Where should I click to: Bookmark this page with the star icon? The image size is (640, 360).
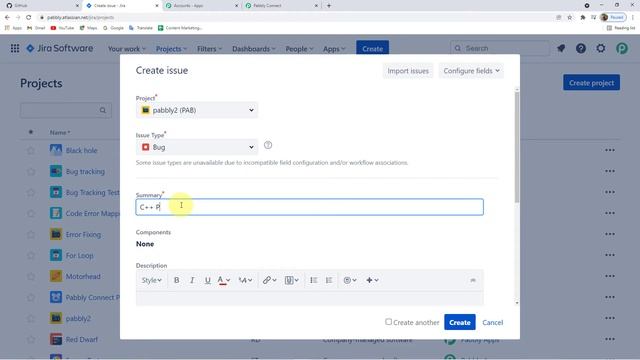point(570,17)
